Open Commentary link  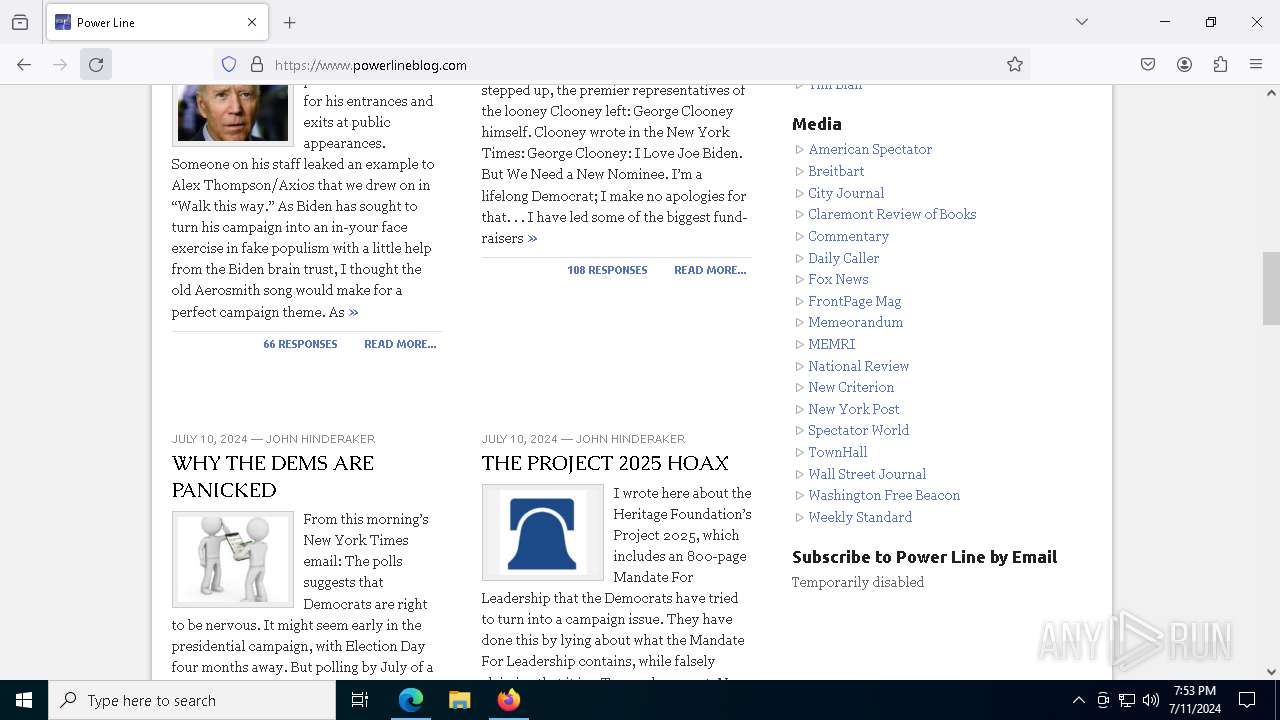pyautogui.click(x=848, y=236)
